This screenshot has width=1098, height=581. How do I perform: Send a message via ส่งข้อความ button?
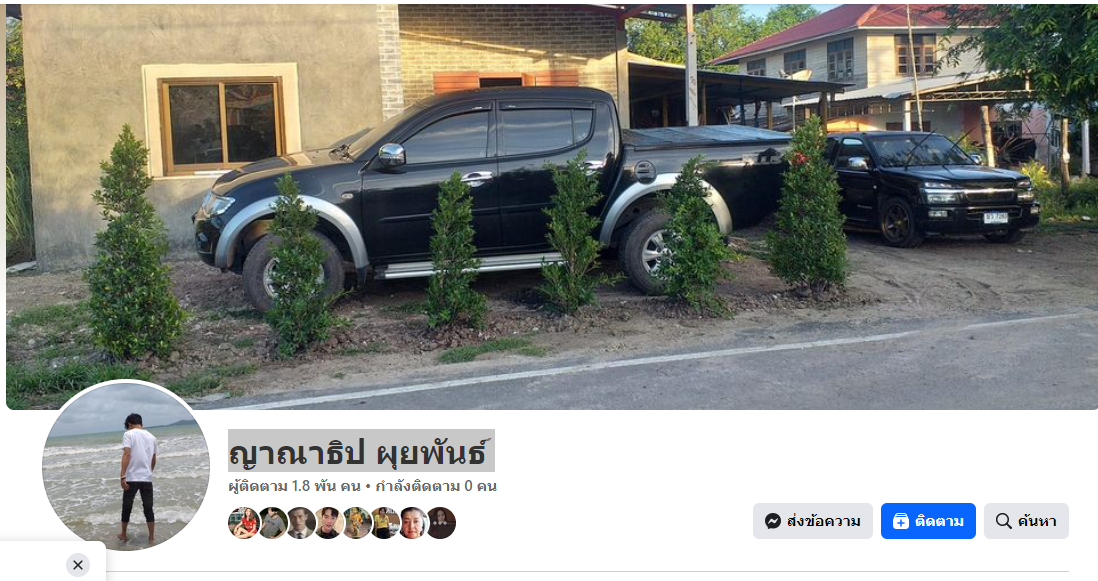coord(812,522)
